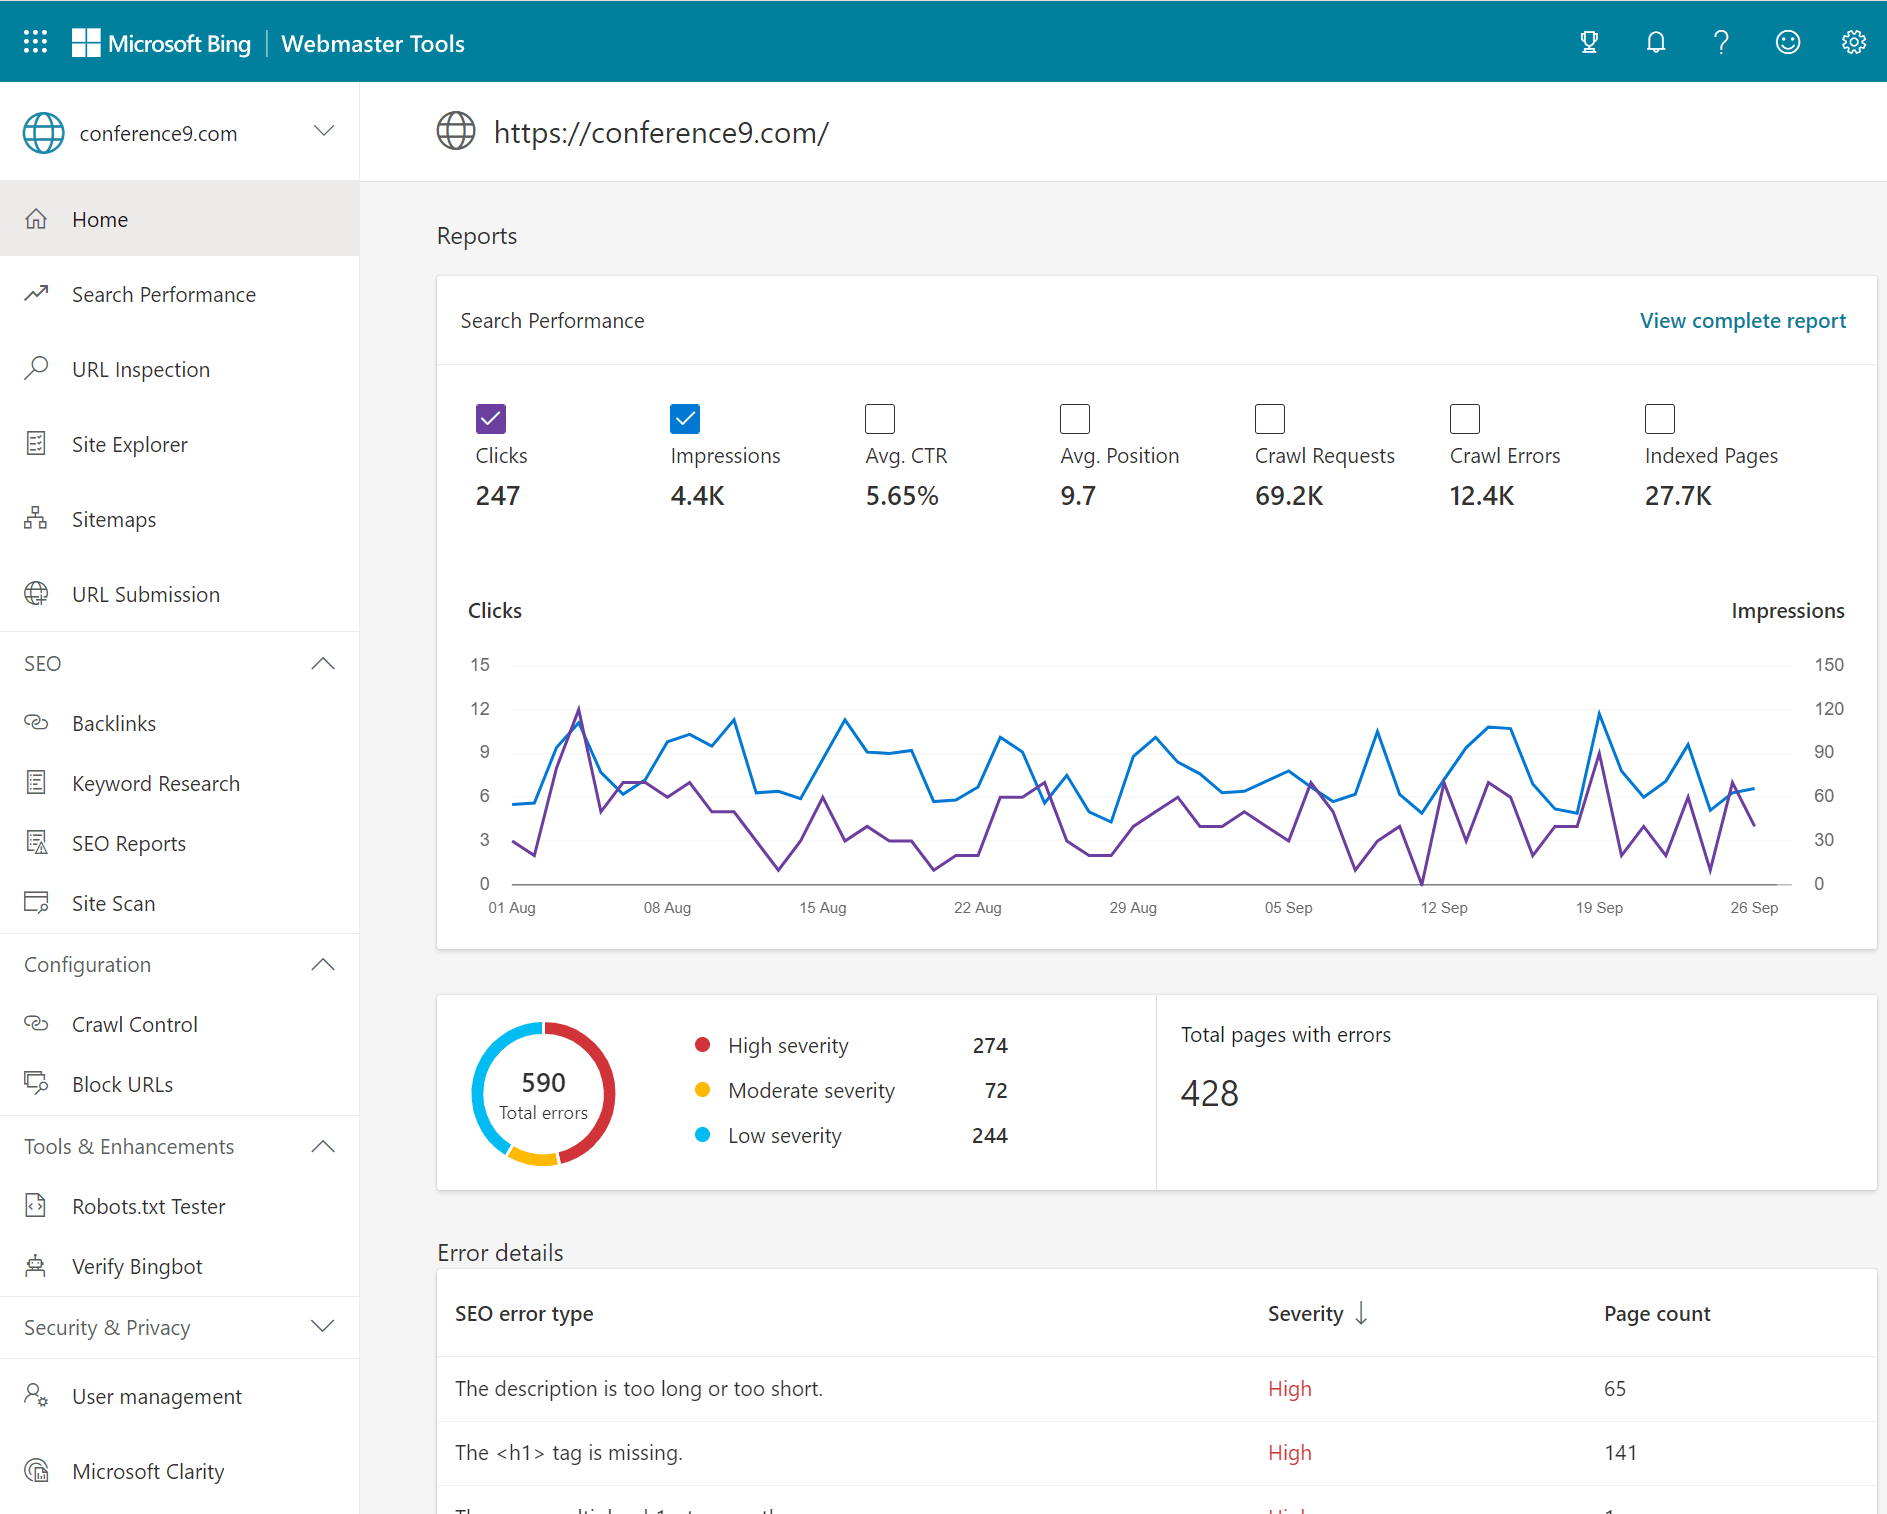Click the total errors donut chart
This screenshot has width=1887, height=1514.
pyautogui.click(x=542, y=1093)
